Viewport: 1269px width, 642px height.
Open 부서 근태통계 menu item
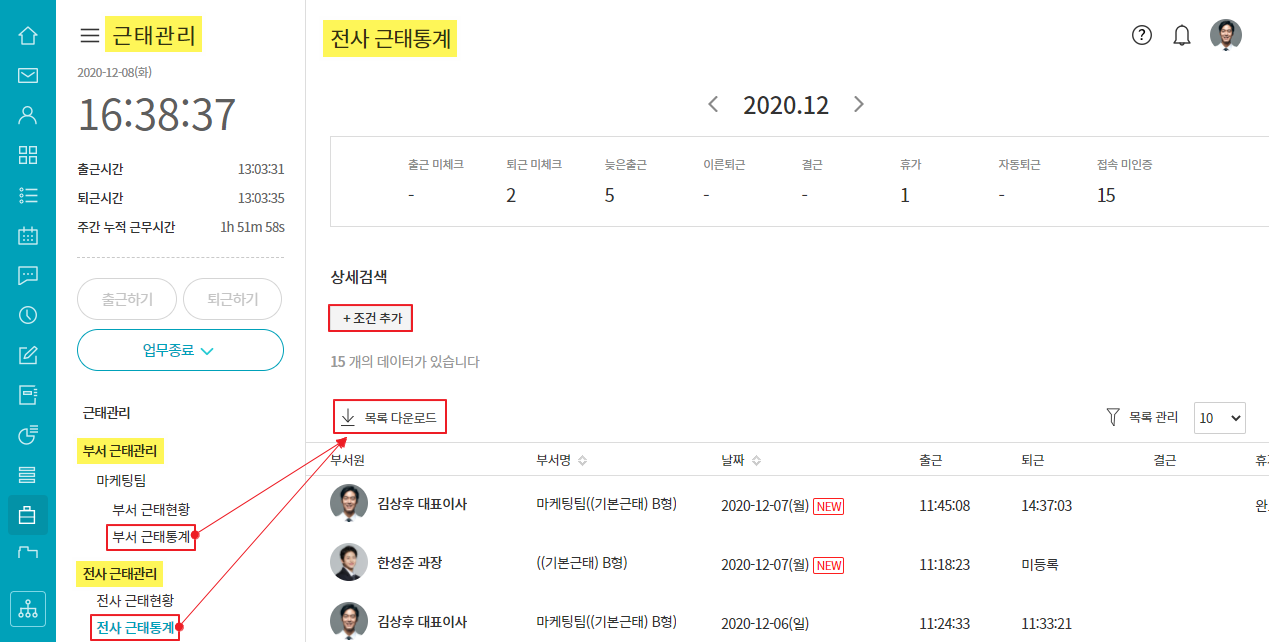(151, 537)
